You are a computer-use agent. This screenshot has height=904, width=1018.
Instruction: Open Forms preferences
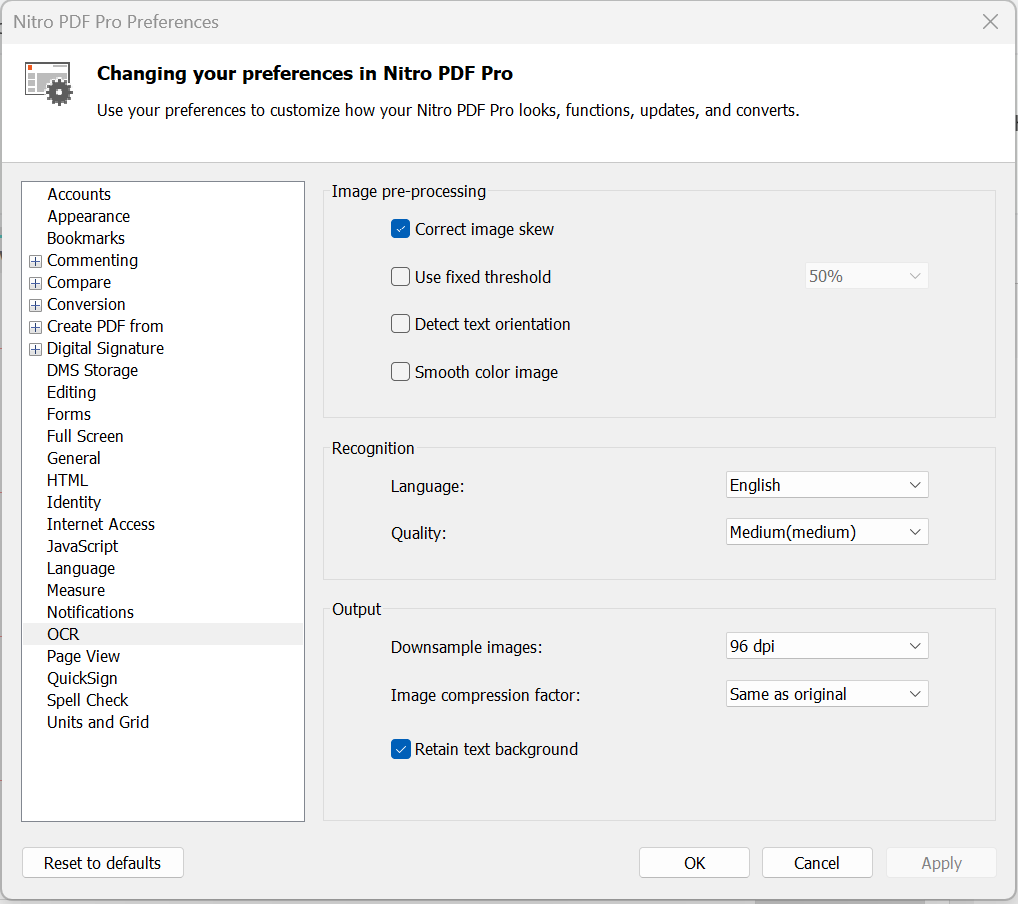(69, 414)
